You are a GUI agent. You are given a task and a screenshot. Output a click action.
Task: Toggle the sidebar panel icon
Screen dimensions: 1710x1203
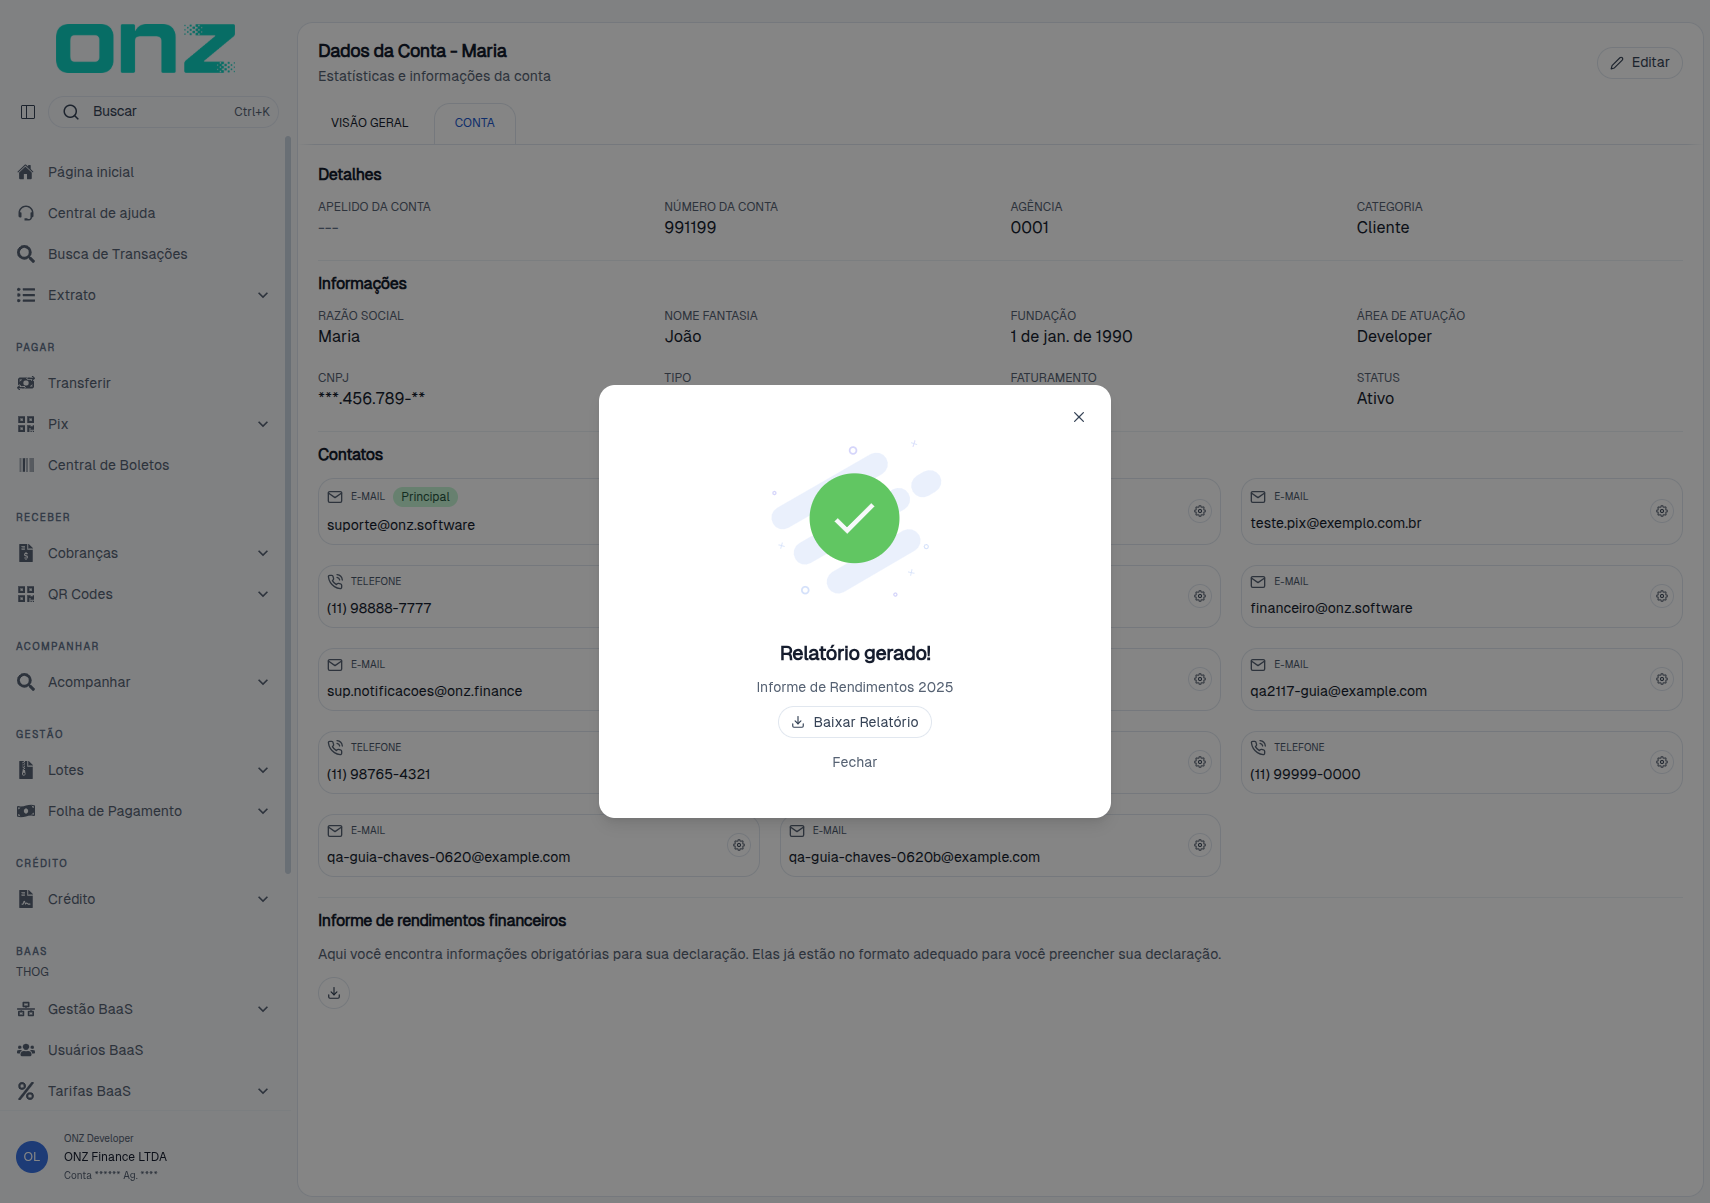click(28, 112)
